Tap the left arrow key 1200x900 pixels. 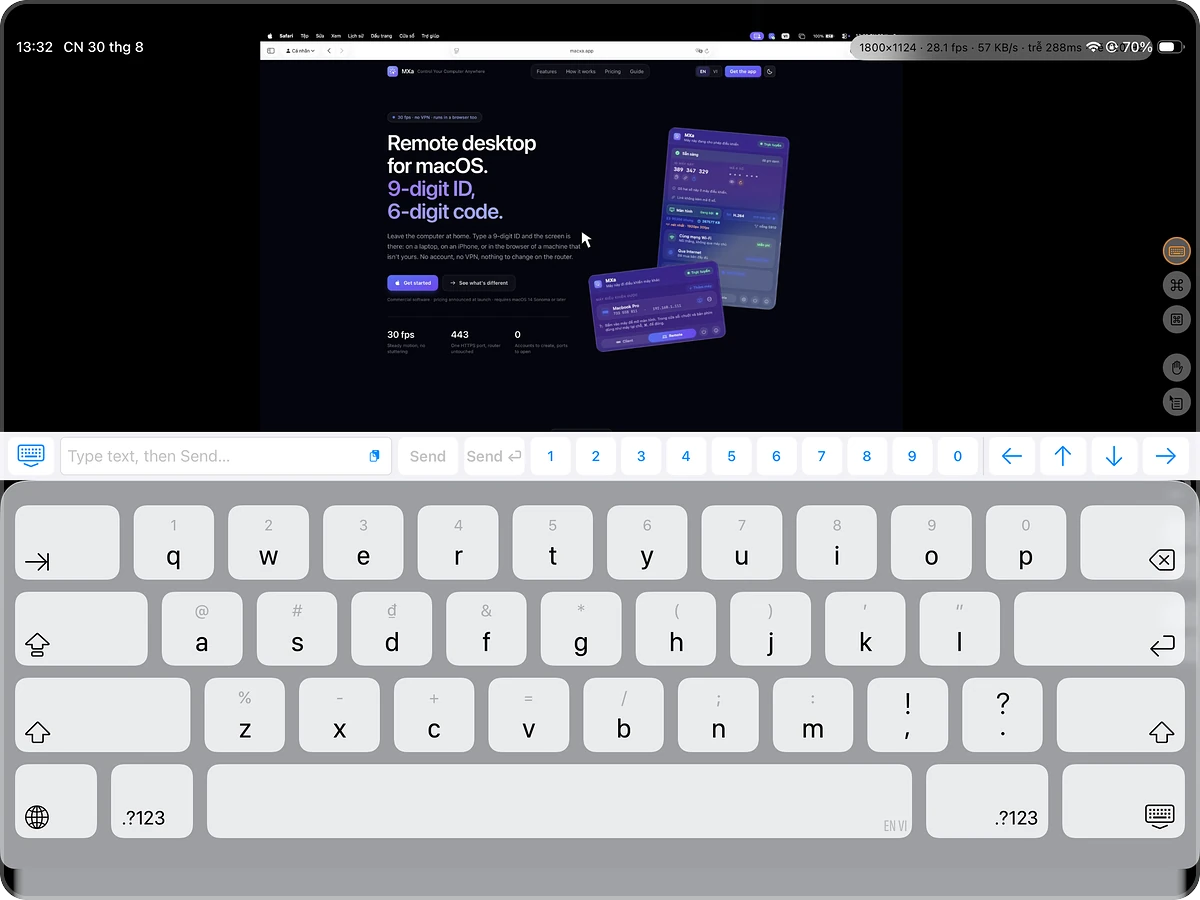pyautogui.click(x=1011, y=456)
